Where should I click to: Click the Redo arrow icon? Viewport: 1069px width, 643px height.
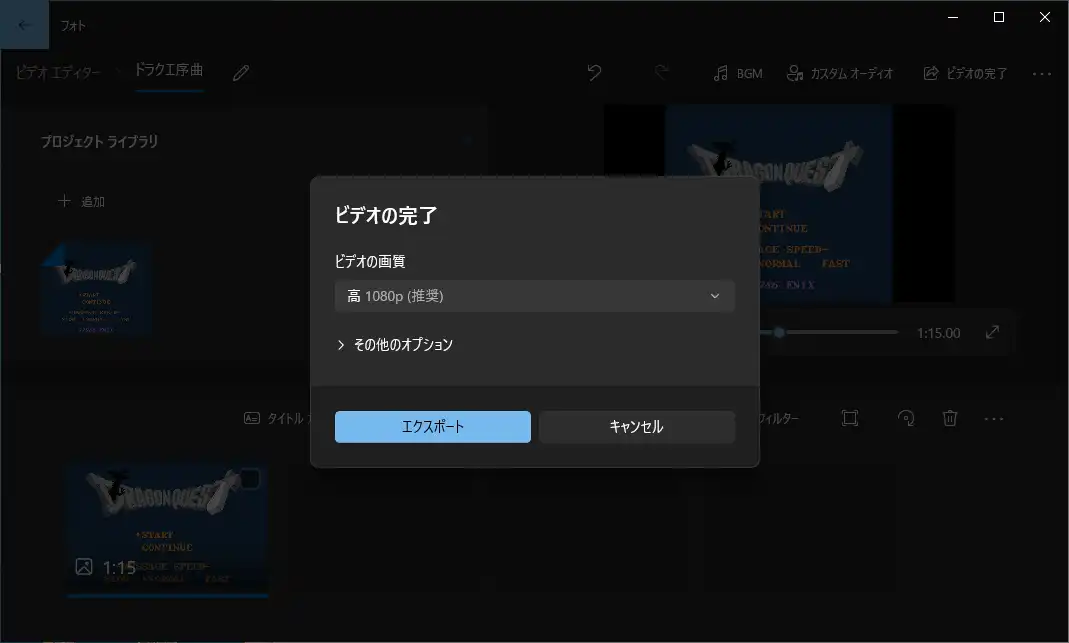tap(661, 73)
